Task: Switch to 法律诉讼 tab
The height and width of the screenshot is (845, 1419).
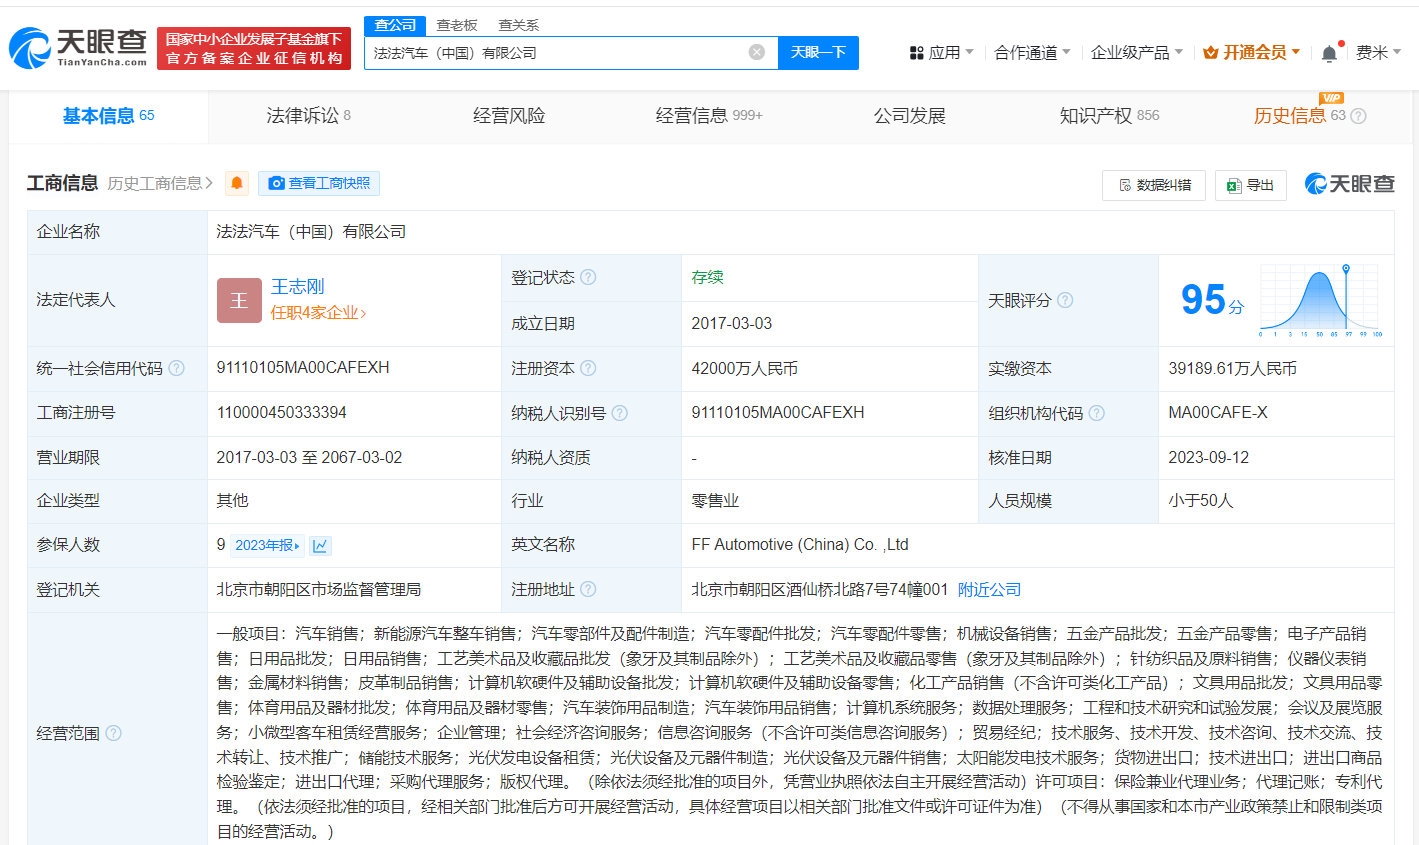Action: pyautogui.click(x=308, y=116)
